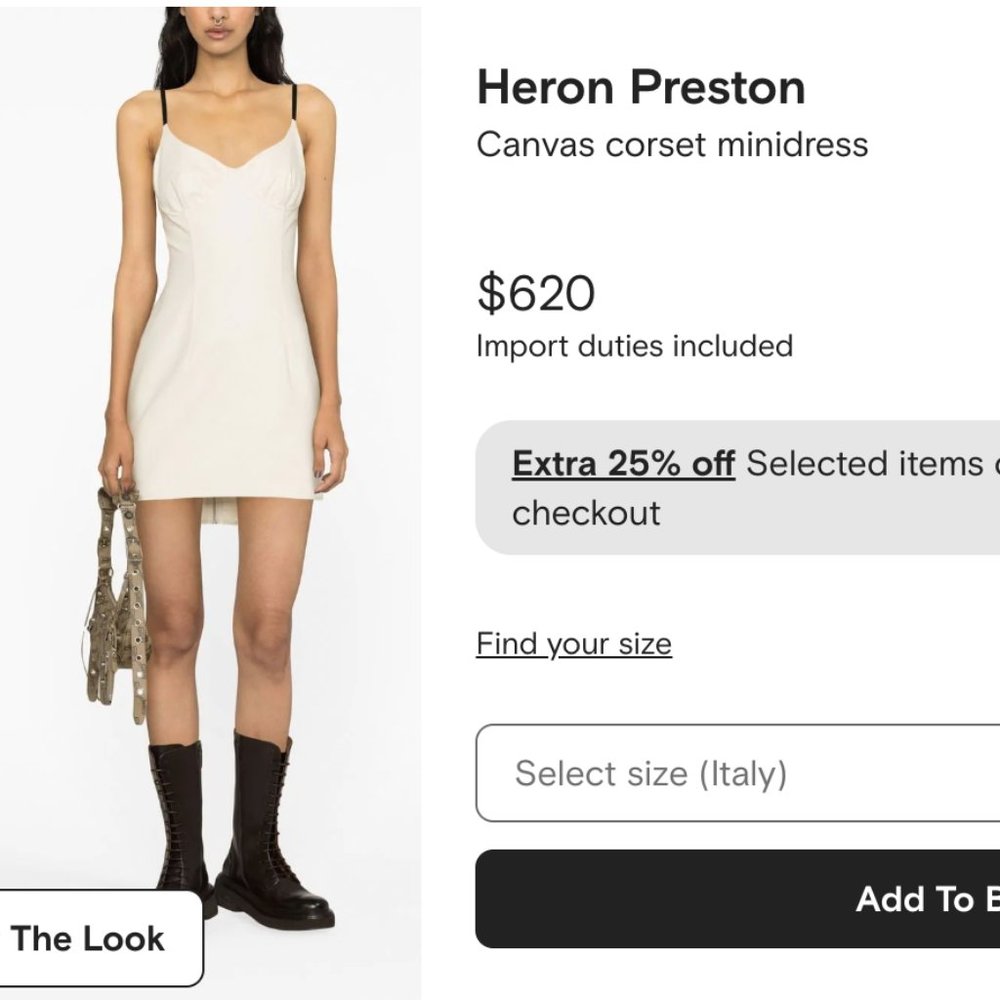Choose a size from the Italy size selector

(x=740, y=773)
